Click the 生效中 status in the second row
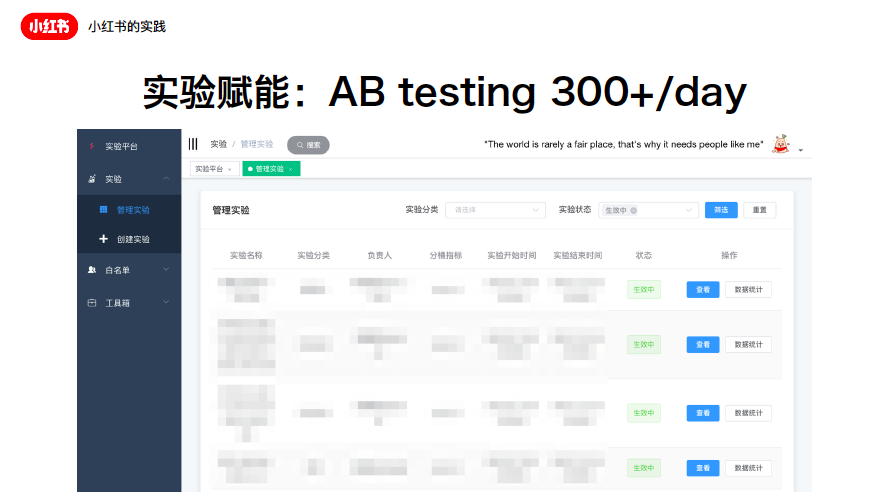This screenshot has height=497, width=889. (644, 345)
